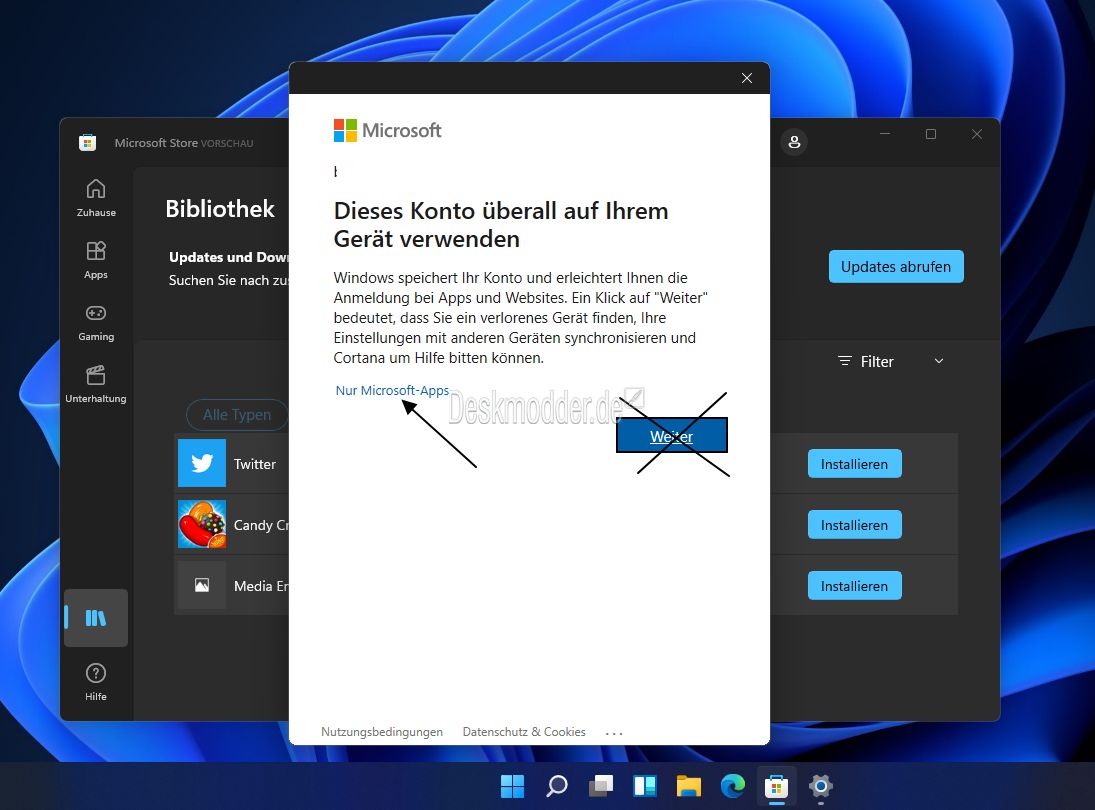Click the user account icon in Store

(794, 142)
